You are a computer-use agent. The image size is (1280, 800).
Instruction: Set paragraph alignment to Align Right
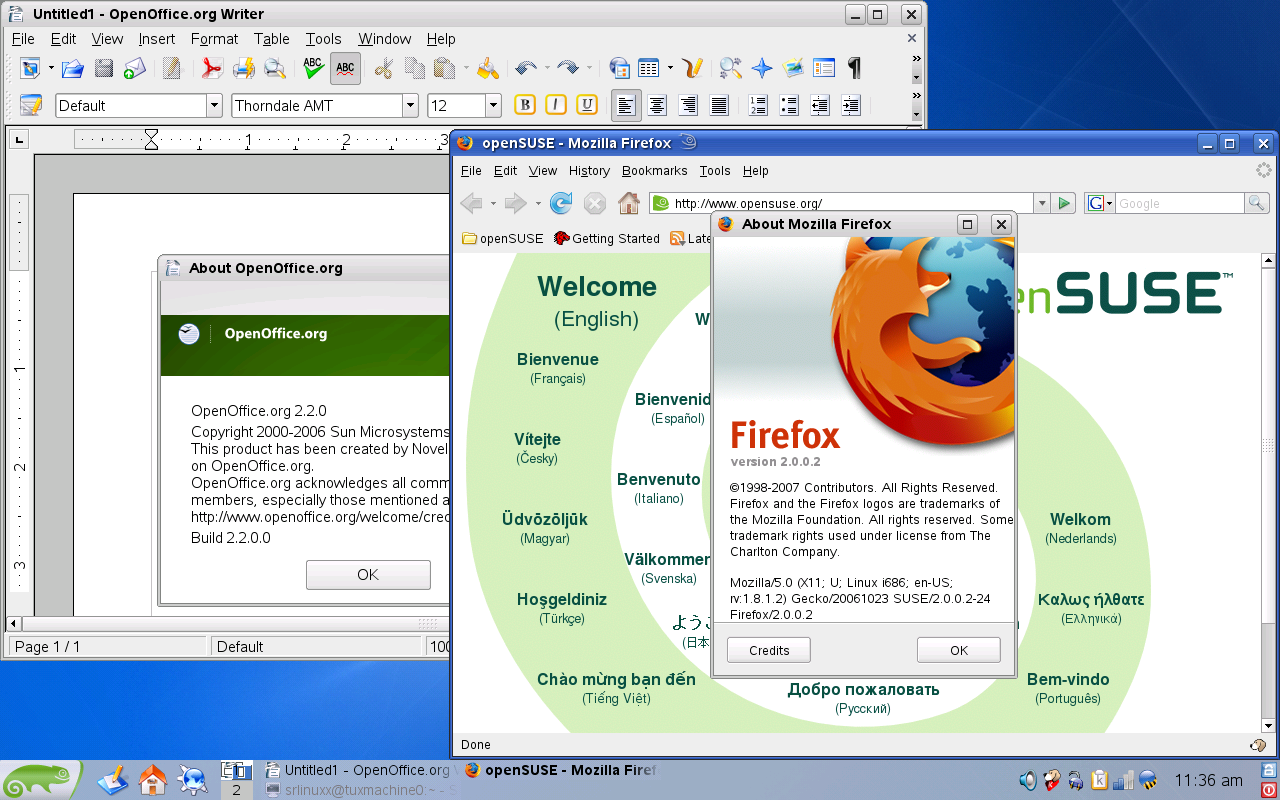pyautogui.click(x=688, y=105)
